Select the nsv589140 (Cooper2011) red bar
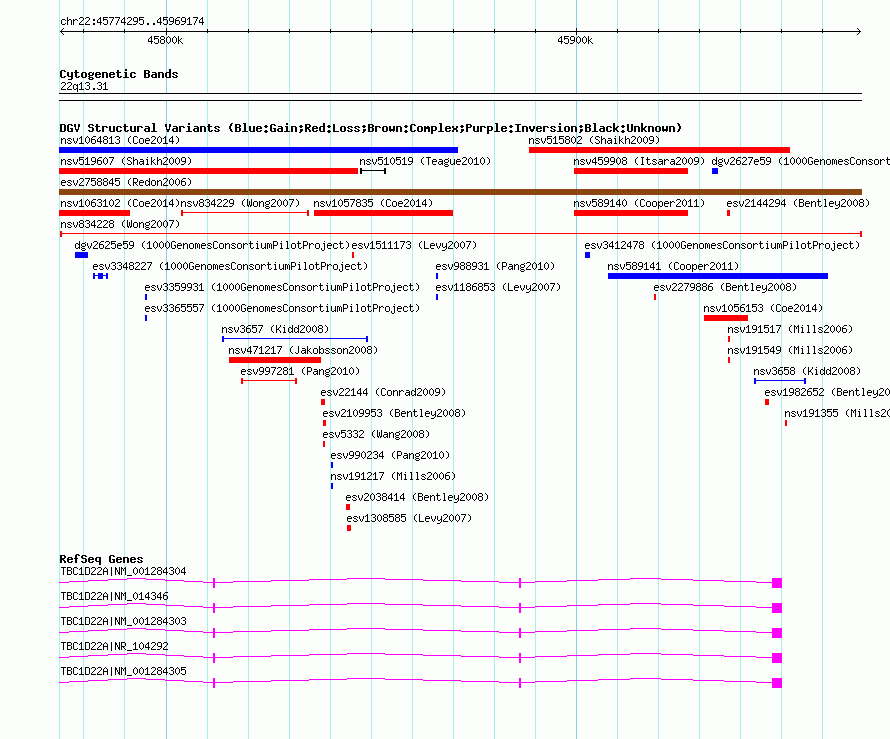890x739 pixels. click(x=631, y=213)
